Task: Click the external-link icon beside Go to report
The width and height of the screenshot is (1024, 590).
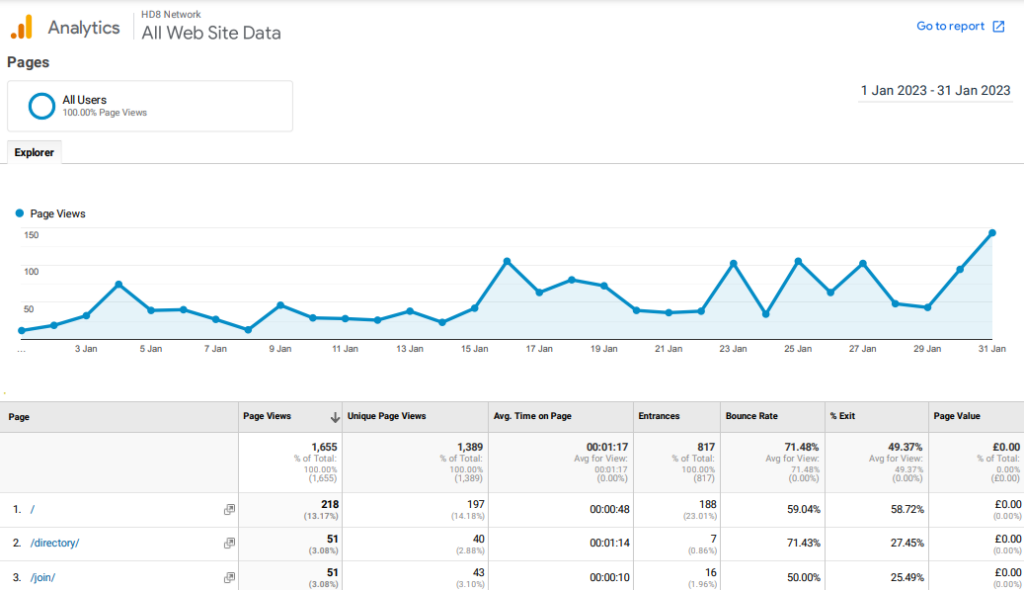Action: (x=997, y=26)
